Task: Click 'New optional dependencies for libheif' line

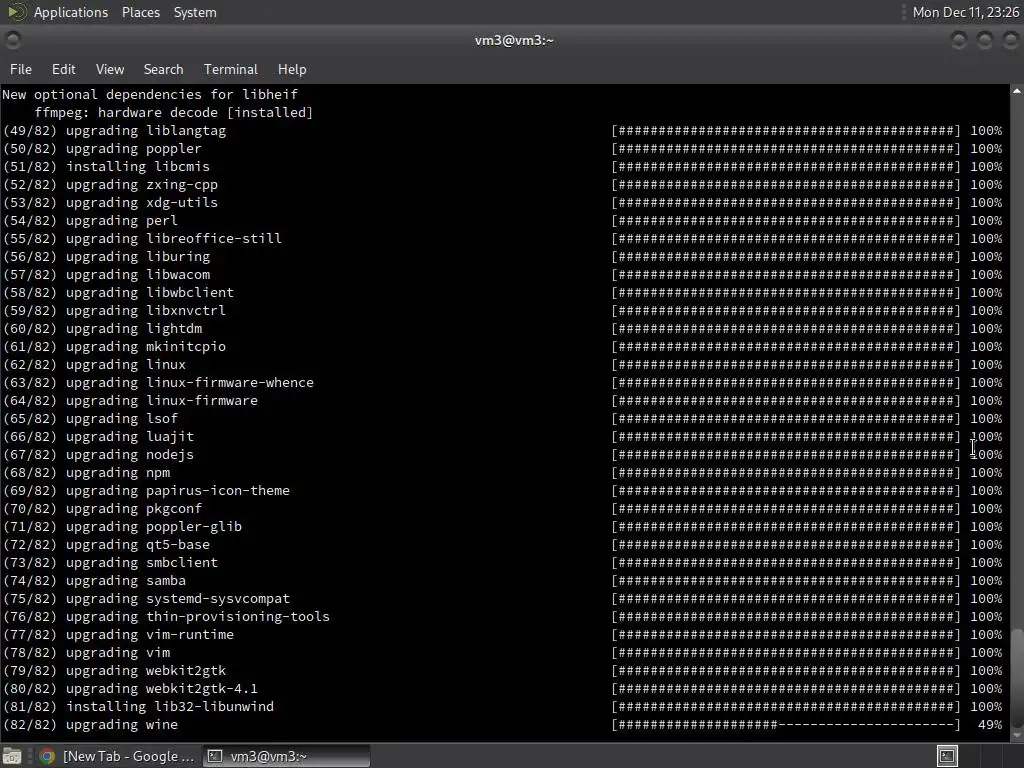Action: 150,95
